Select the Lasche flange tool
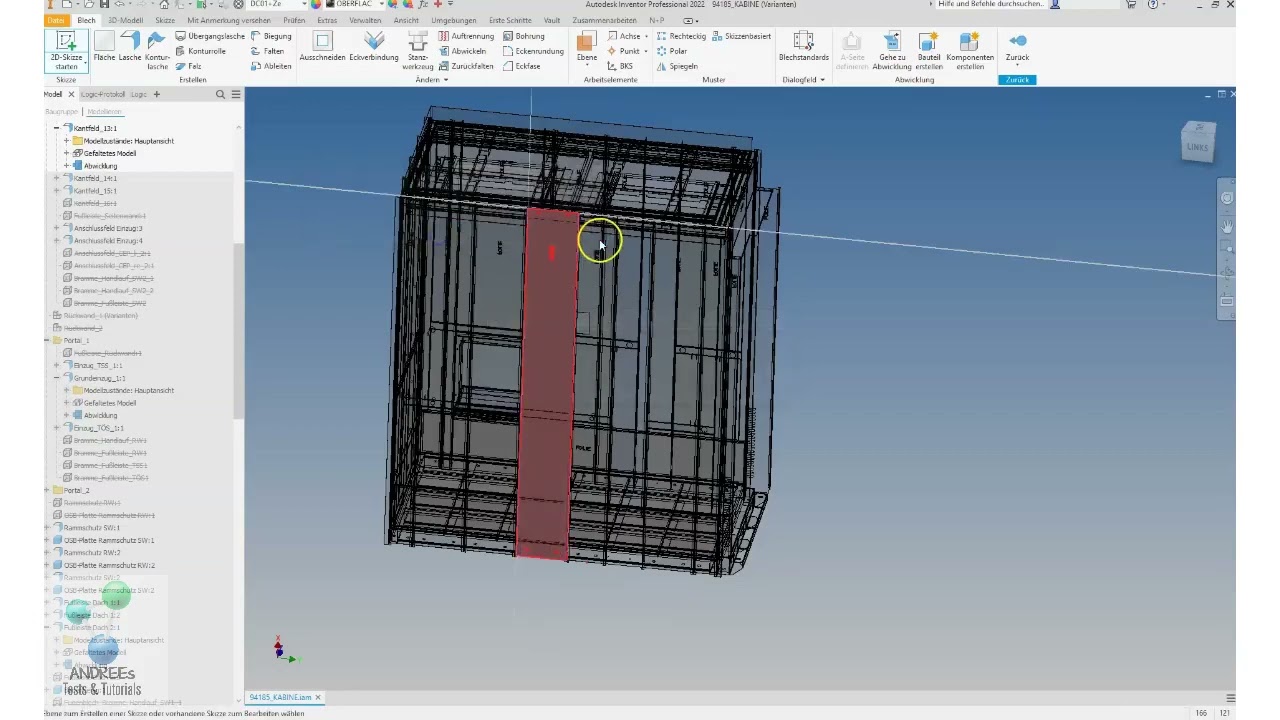Viewport: 1280px width, 720px height. [x=130, y=46]
